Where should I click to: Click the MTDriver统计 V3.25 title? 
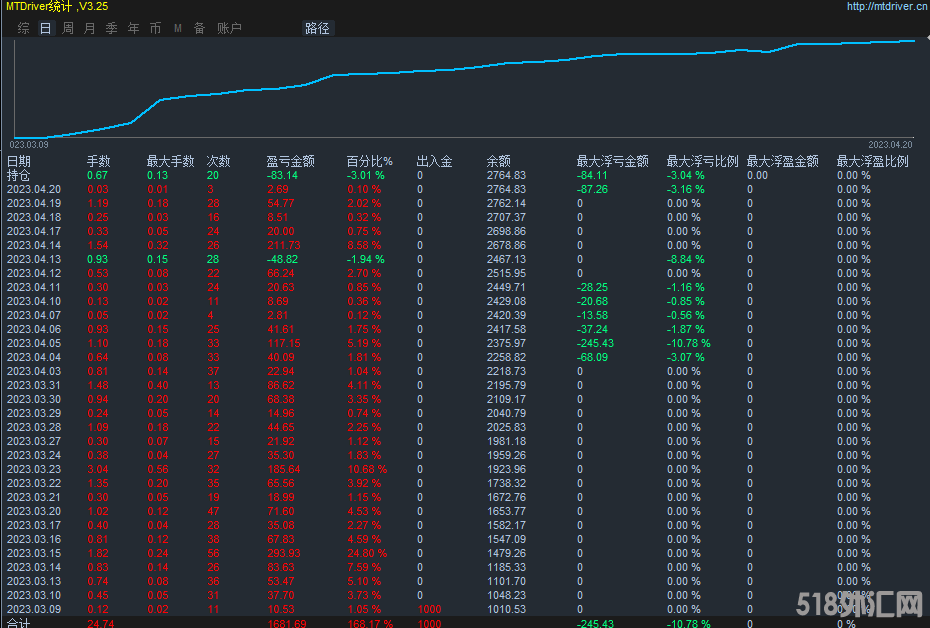tap(54, 7)
